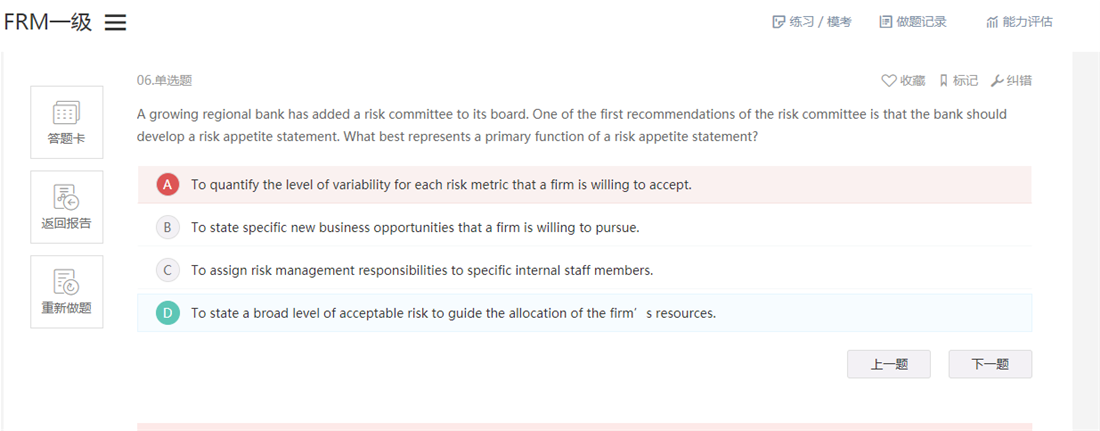Open the 能力评估 menu item
The width and height of the screenshot is (1100, 431).
click(x=1019, y=22)
